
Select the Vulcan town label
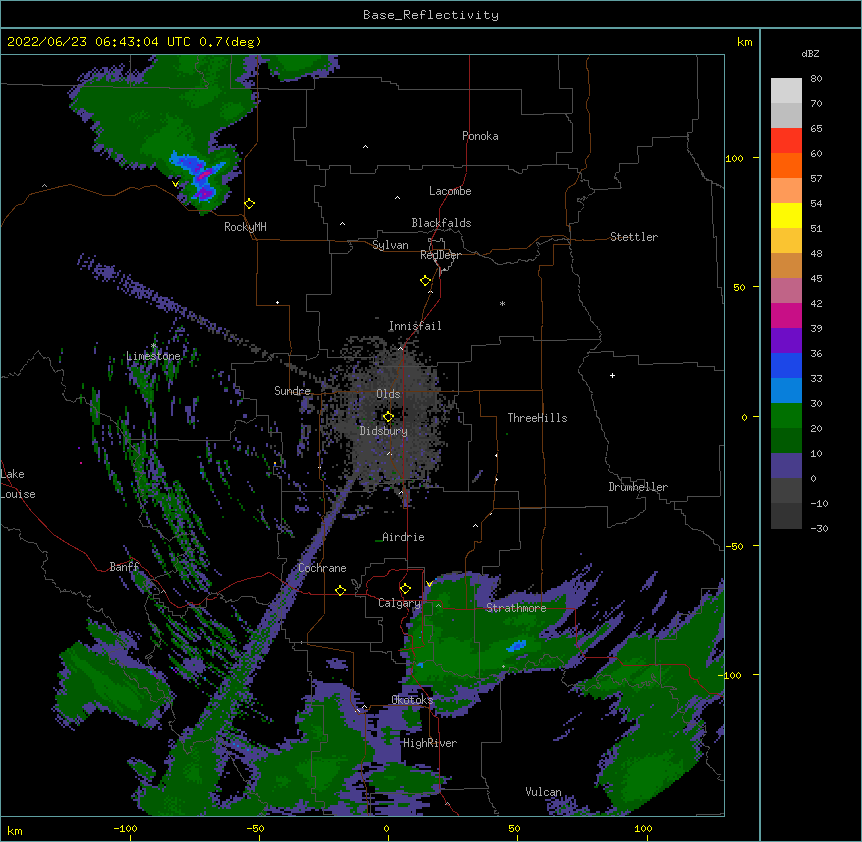[x=543, y=792]
